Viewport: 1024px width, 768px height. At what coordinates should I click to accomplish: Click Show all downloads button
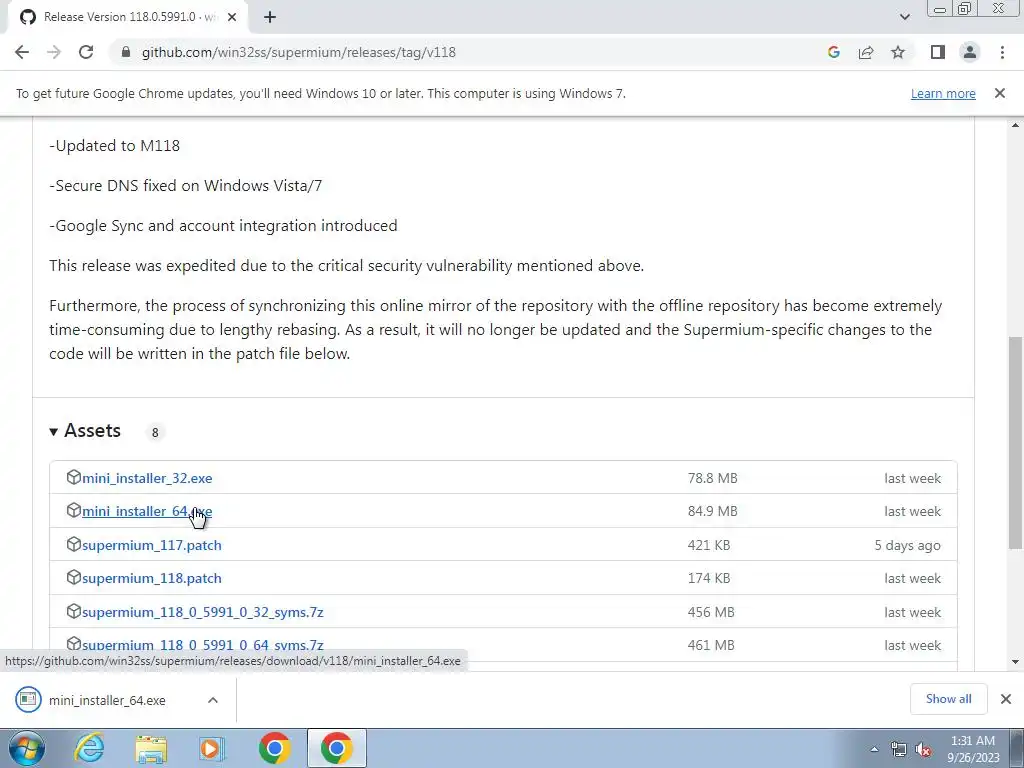(948, 699)
